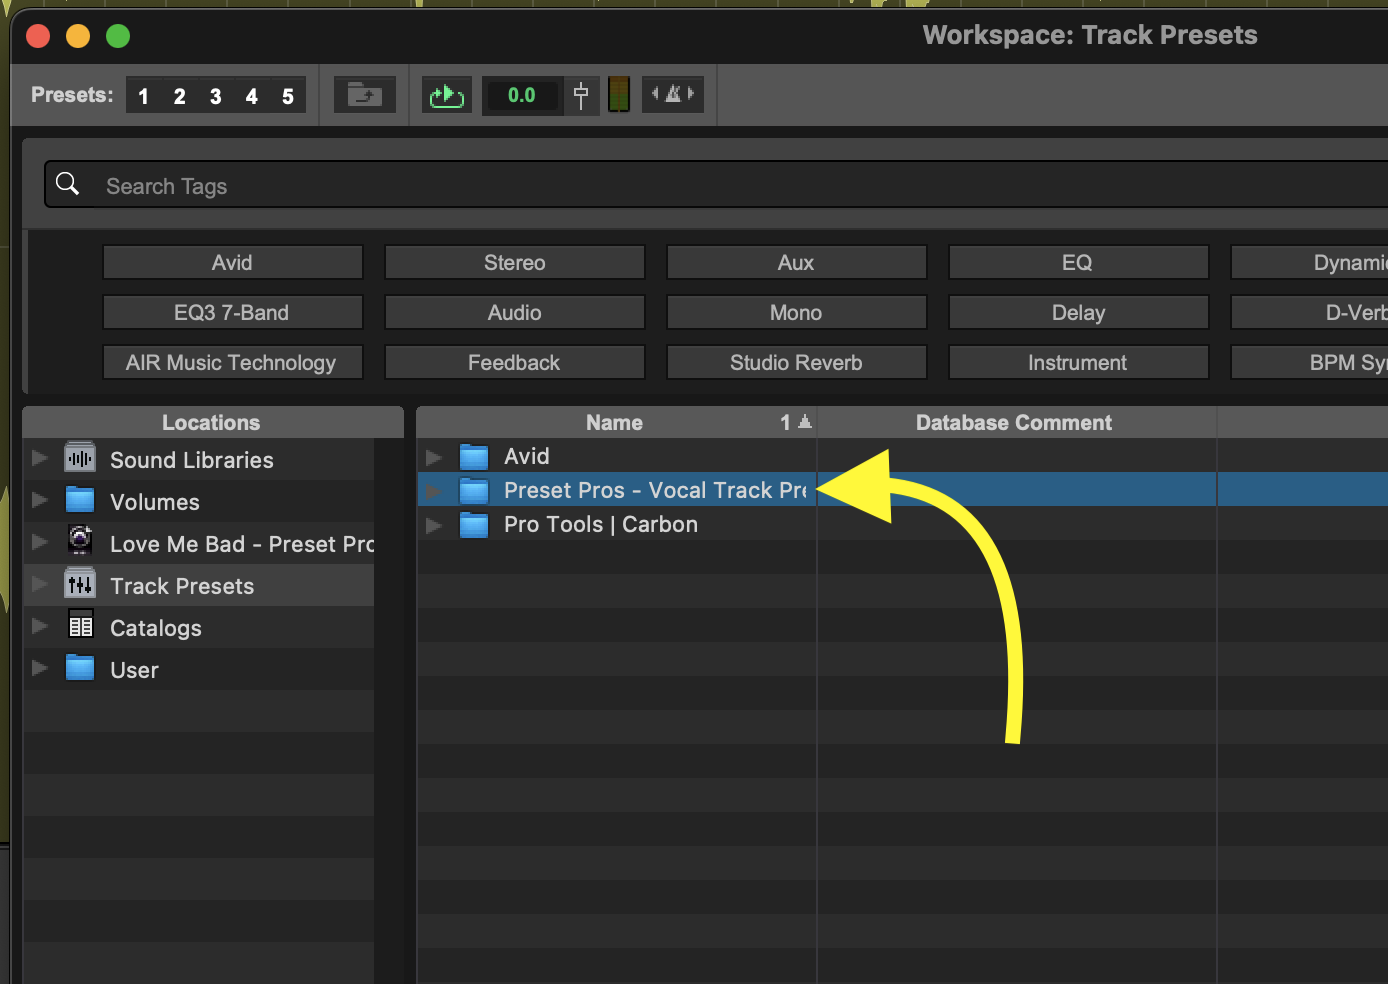The height and width of the screenshot is (984, 1388).
Task: Select view preset 2
Action: point(180,96)
